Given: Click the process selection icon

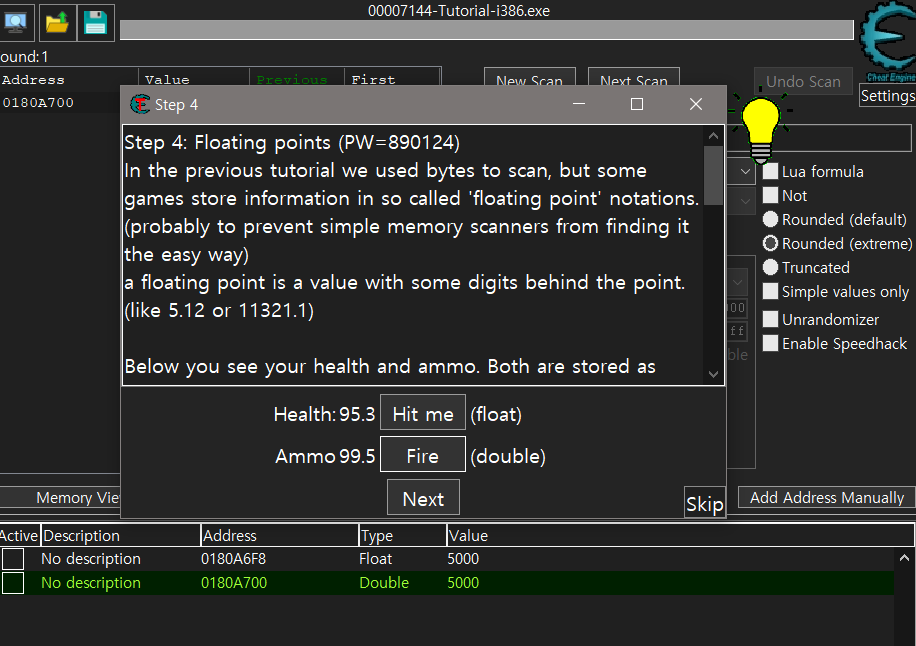Looking at the screenshot, I should point(14,21).
